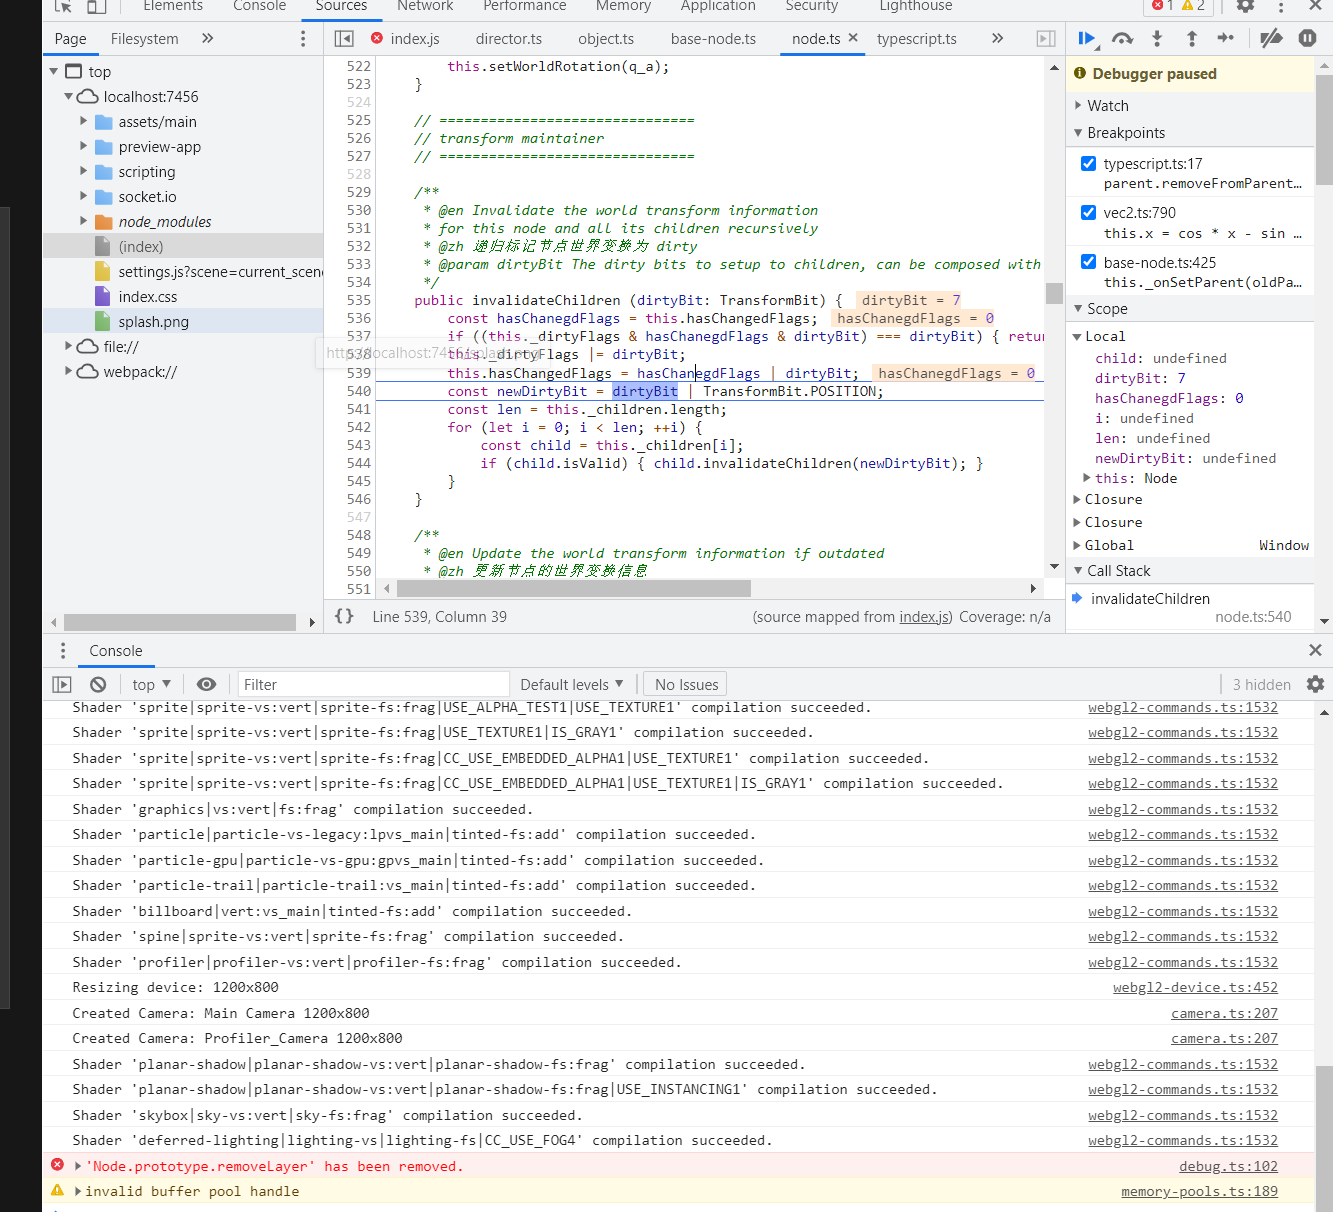This screenshot has width=1333, height=1212.
Task: Switch to the Network panel tab
Action: 425,6
